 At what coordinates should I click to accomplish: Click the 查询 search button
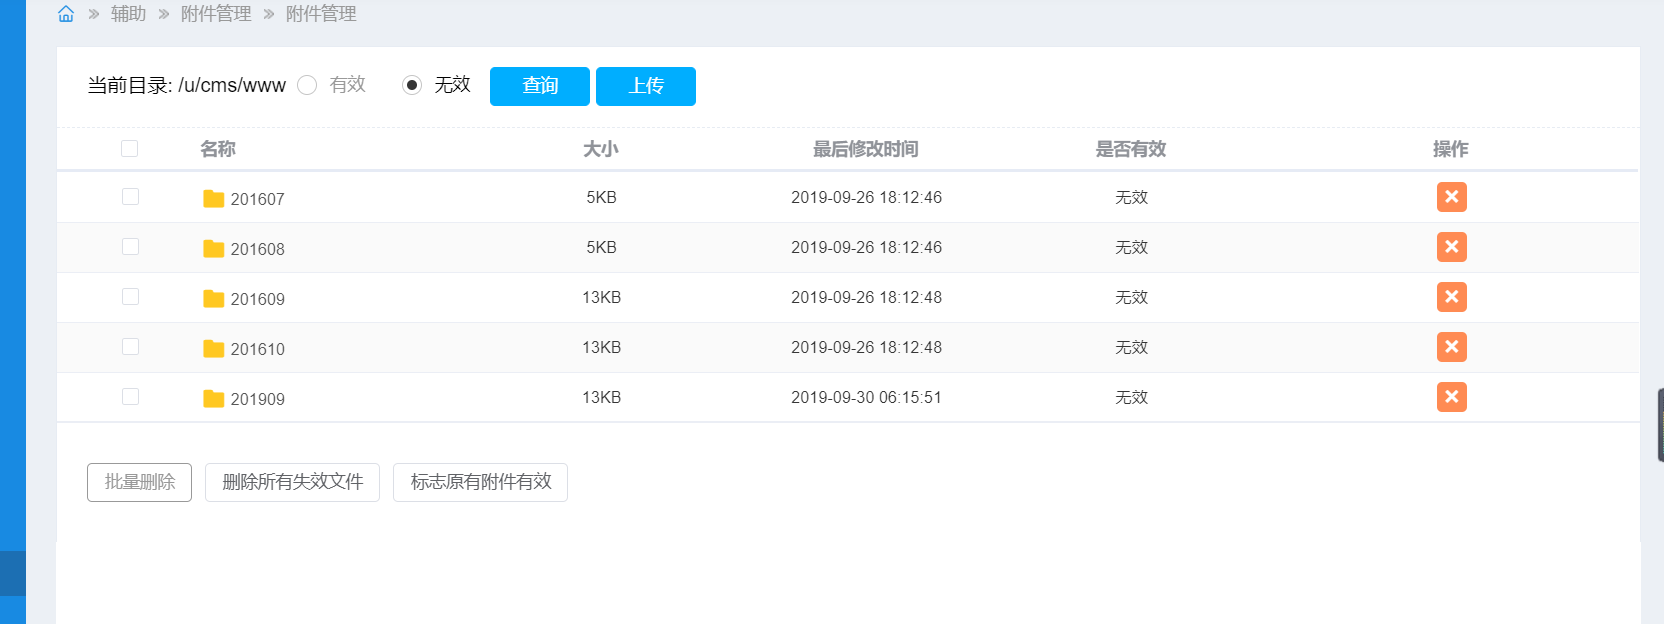click(540, 86)
